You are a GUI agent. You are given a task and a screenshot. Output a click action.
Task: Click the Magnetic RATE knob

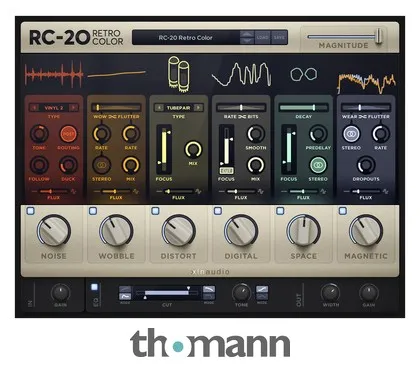pyautogui.click(x=380, y=134)
